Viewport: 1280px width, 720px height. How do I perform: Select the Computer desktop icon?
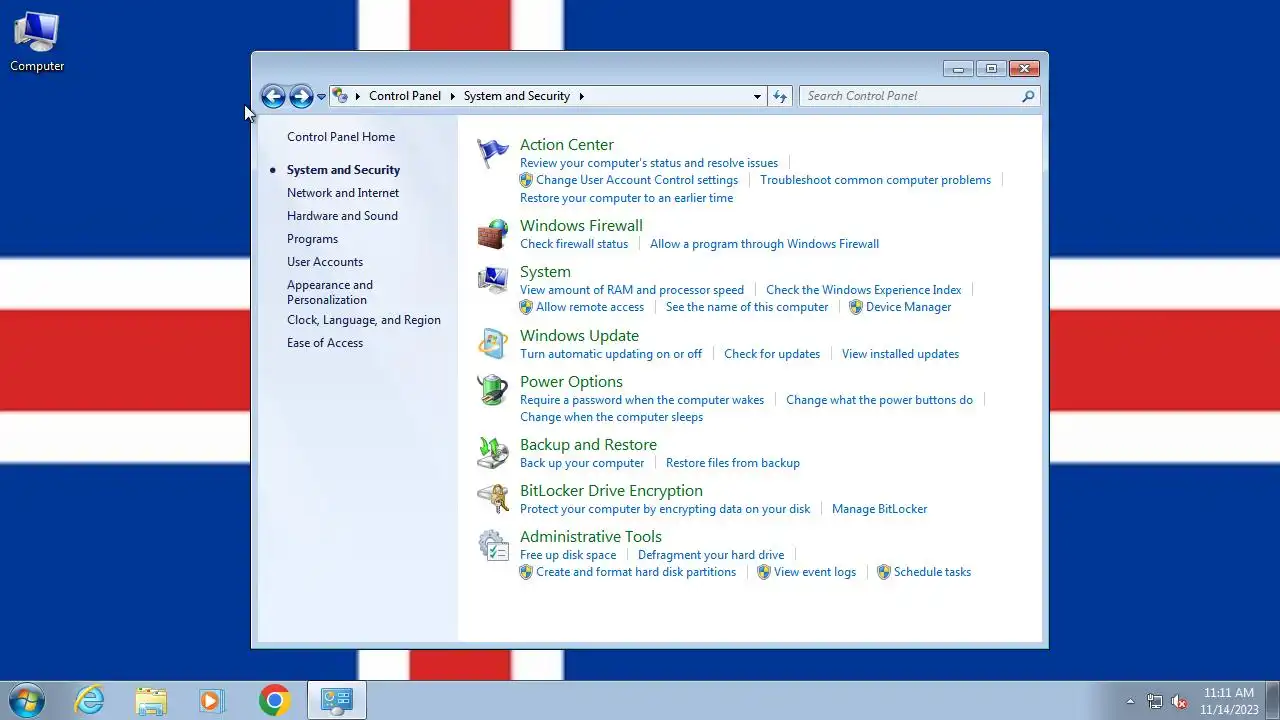point(37,43)
